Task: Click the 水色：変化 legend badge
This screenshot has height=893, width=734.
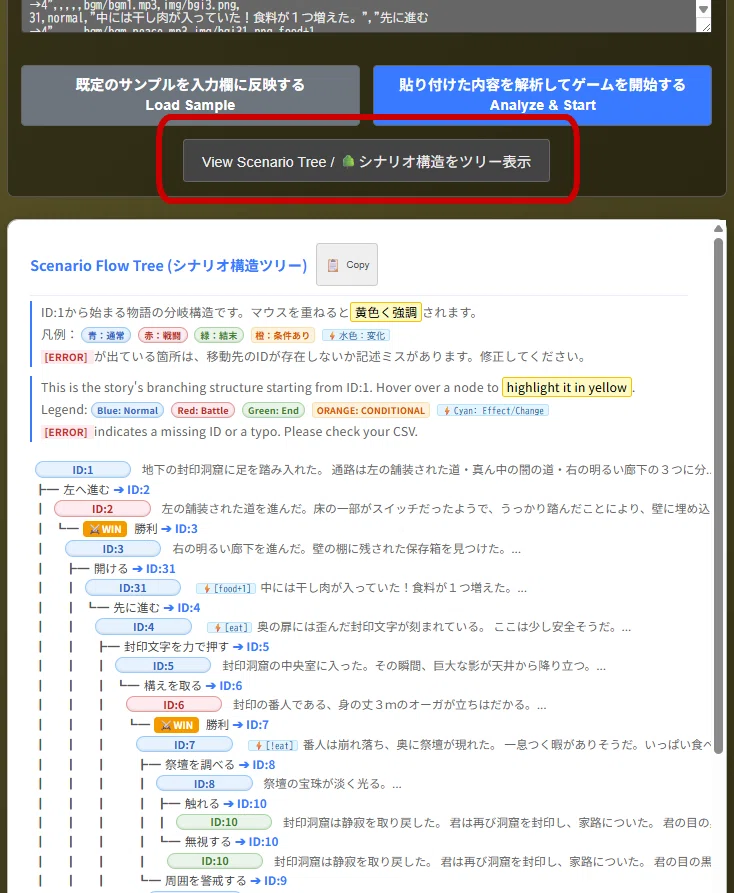Action: [356, 335]
